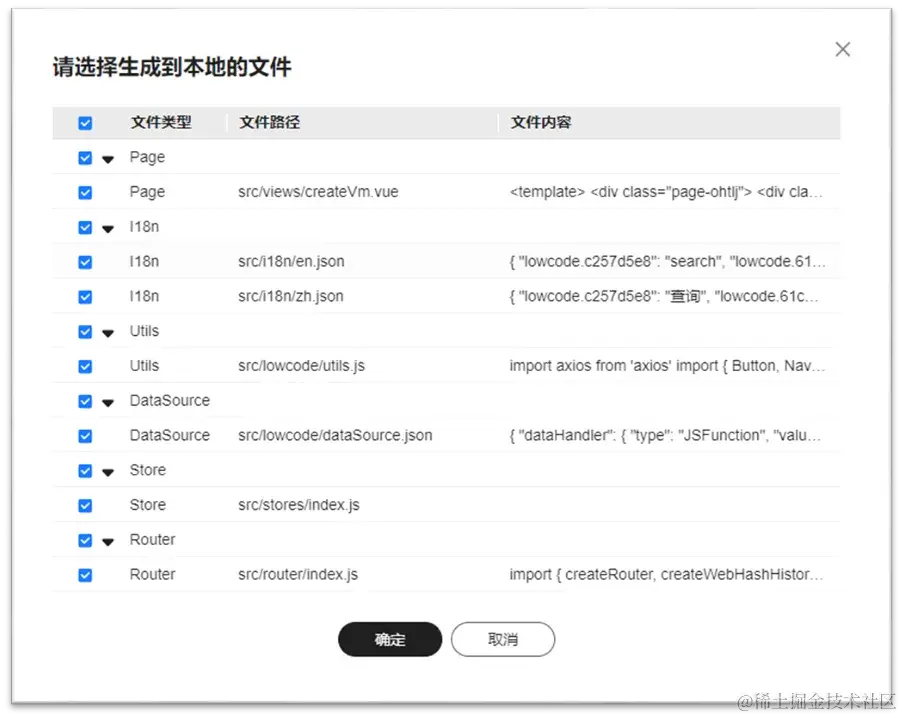The image size is (903, 718).
Task: Deselect the Router group checkbox
Action: coord(85,540)
